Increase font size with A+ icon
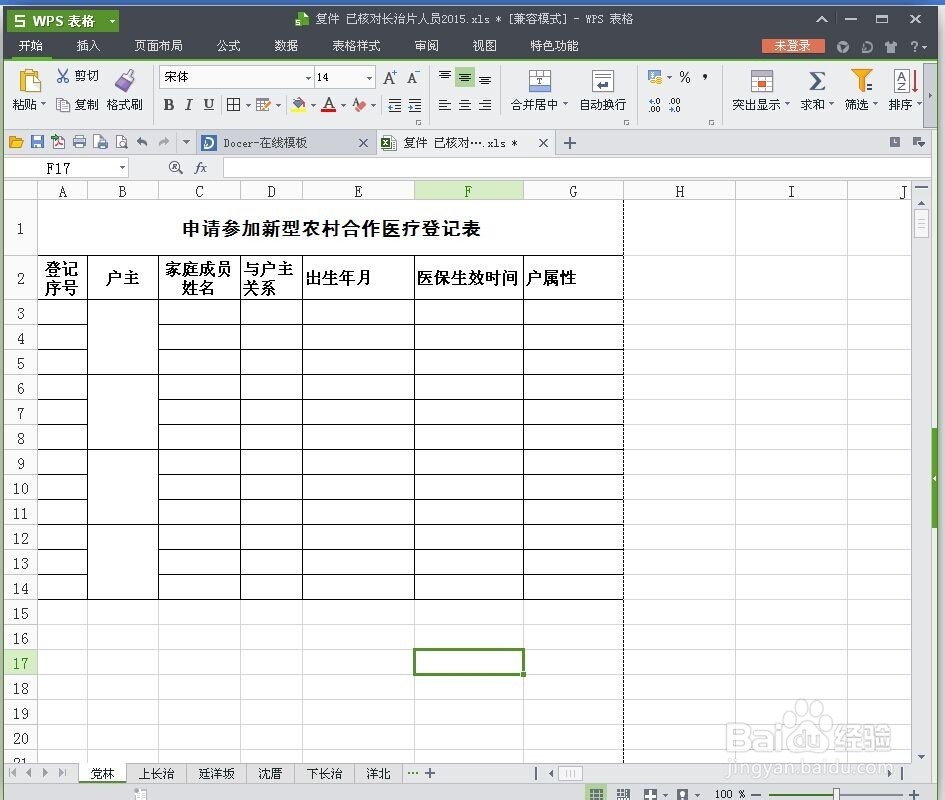 (390, 77)
